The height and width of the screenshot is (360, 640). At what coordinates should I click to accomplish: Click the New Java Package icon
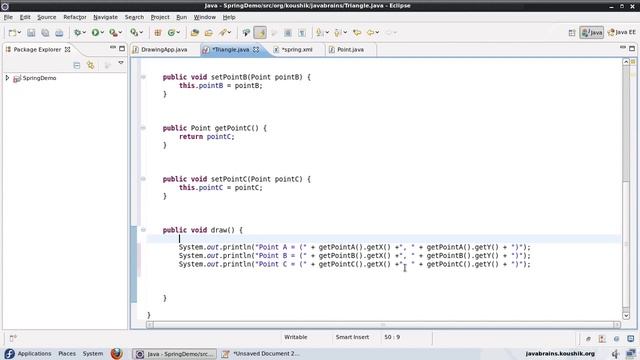point(158,33)
